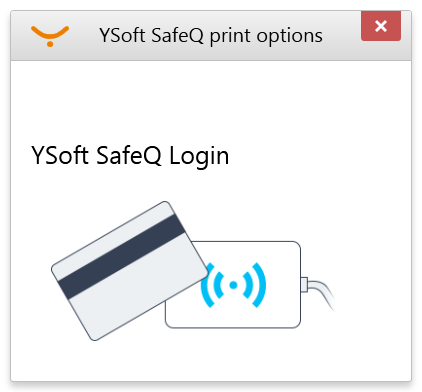422x392 pixels.
Task: Click the orange dot under logo arc
Action: click(x=50, y=44)
